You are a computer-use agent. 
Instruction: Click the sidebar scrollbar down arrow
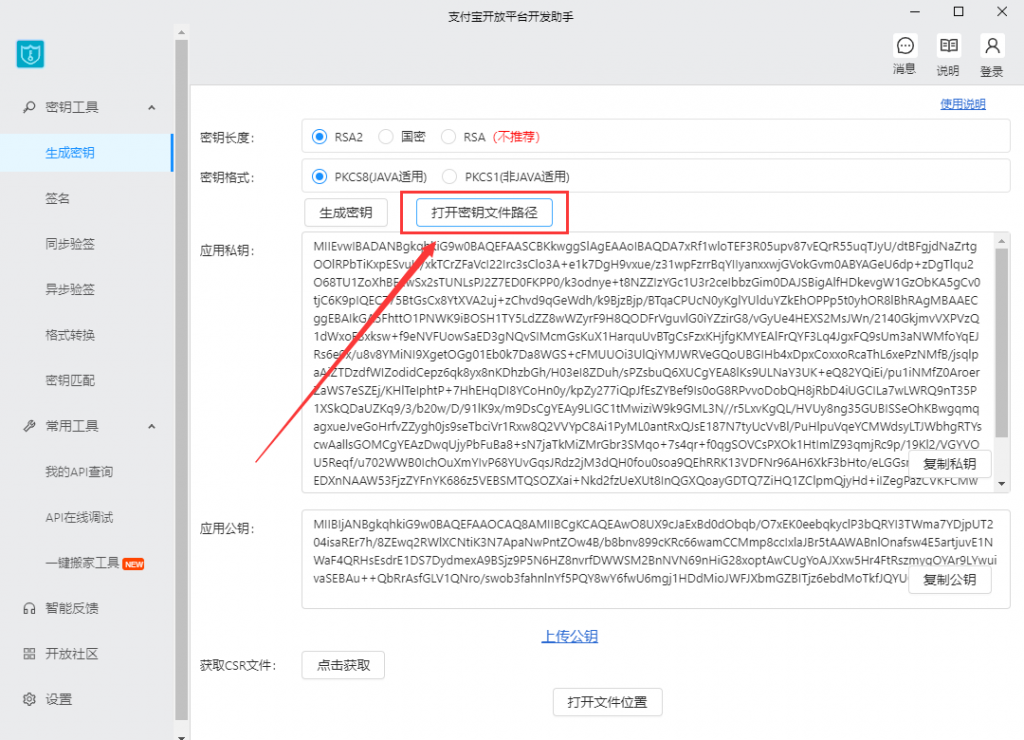point(182,737)
